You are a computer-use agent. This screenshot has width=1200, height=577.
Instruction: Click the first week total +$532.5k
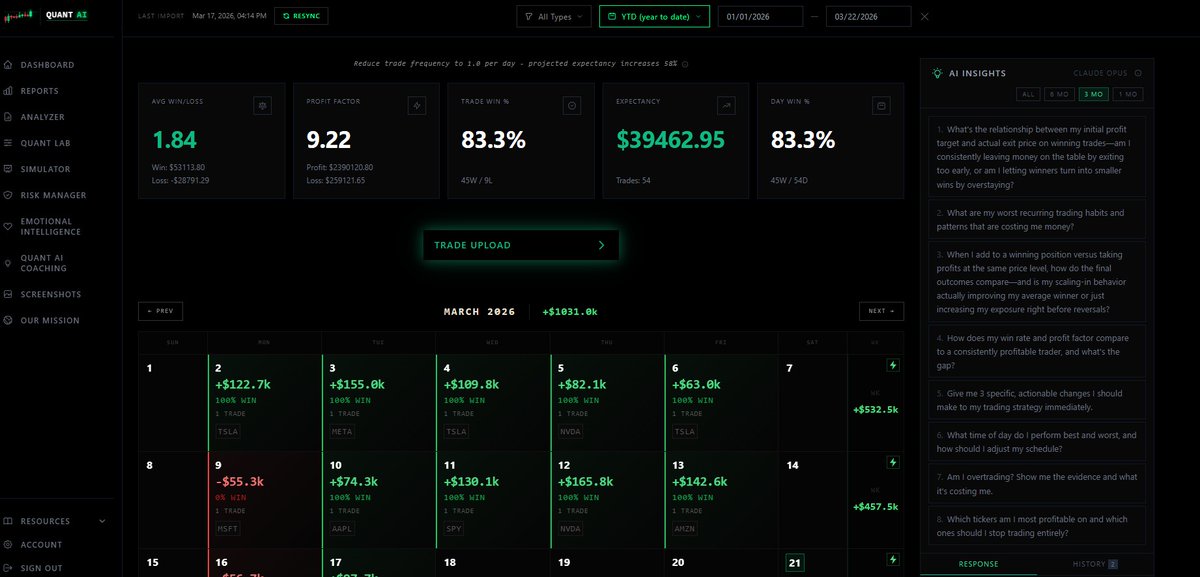coord(875,409)
